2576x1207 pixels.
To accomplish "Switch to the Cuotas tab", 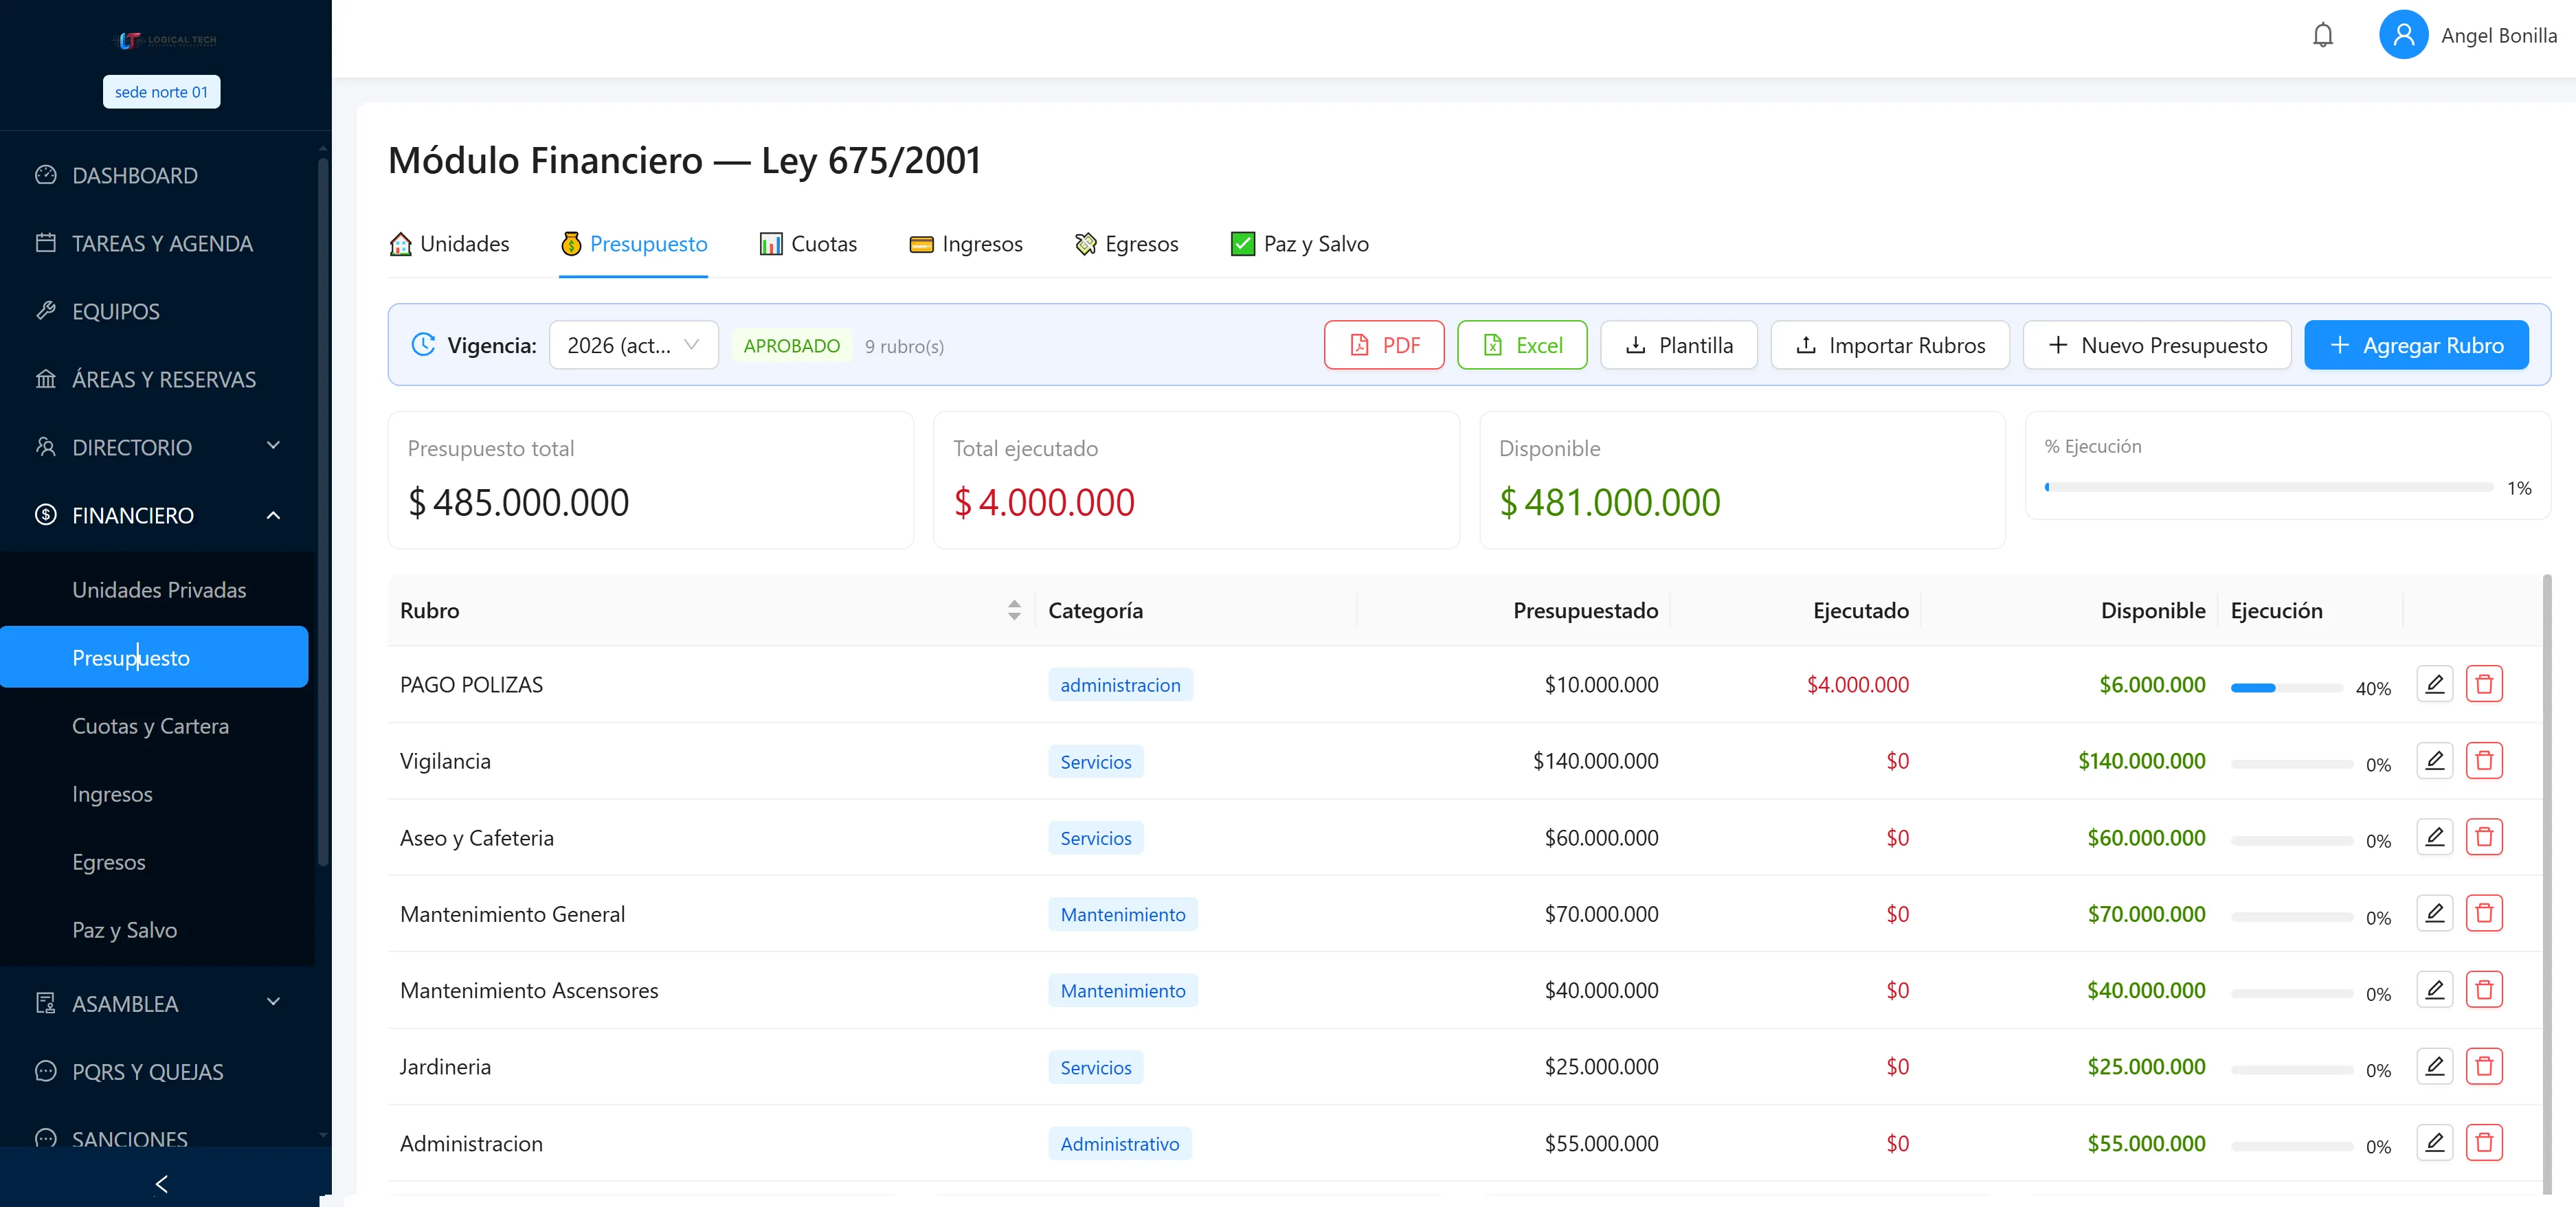I will click(x=808, y=244).
